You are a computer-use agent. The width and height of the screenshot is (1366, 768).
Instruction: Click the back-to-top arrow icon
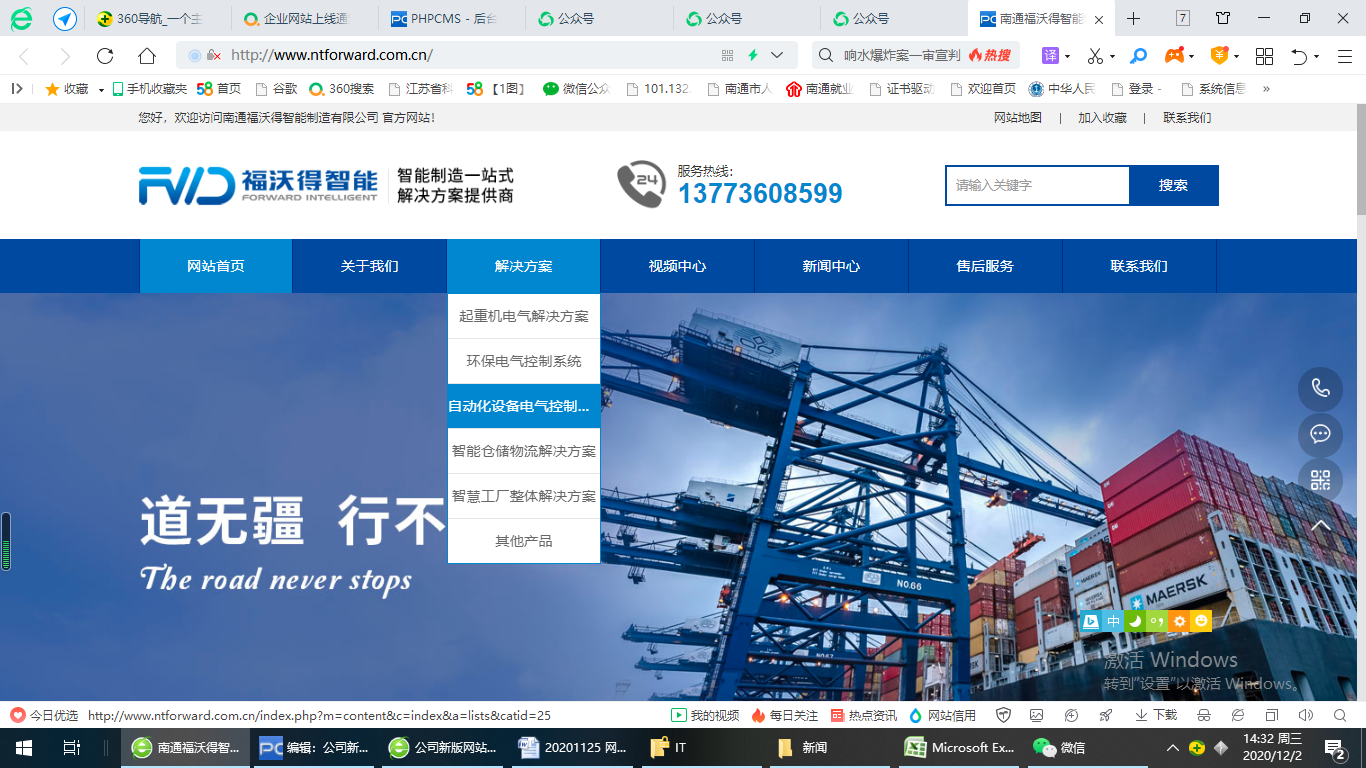(x=1320, y=525)
